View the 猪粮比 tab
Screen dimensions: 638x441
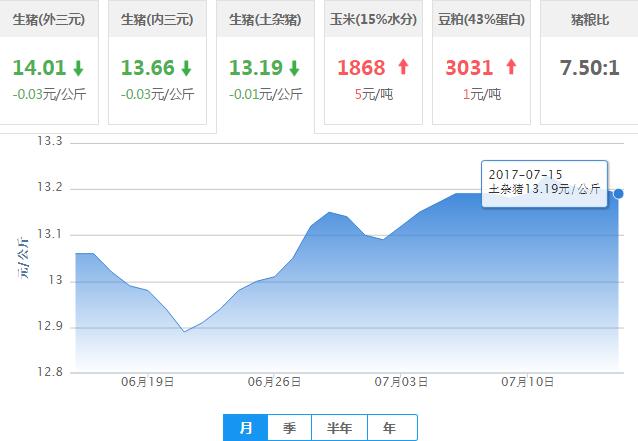click(588, 19)
